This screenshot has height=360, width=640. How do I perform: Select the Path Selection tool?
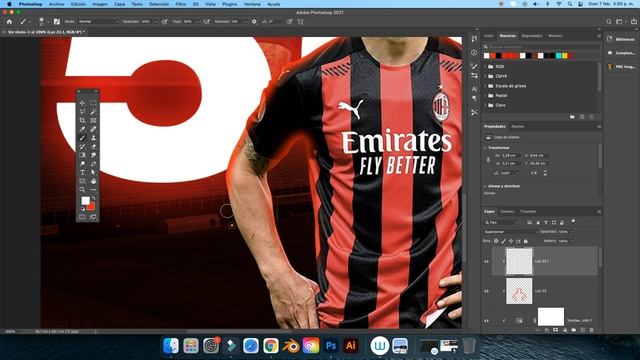coord(93,172)
